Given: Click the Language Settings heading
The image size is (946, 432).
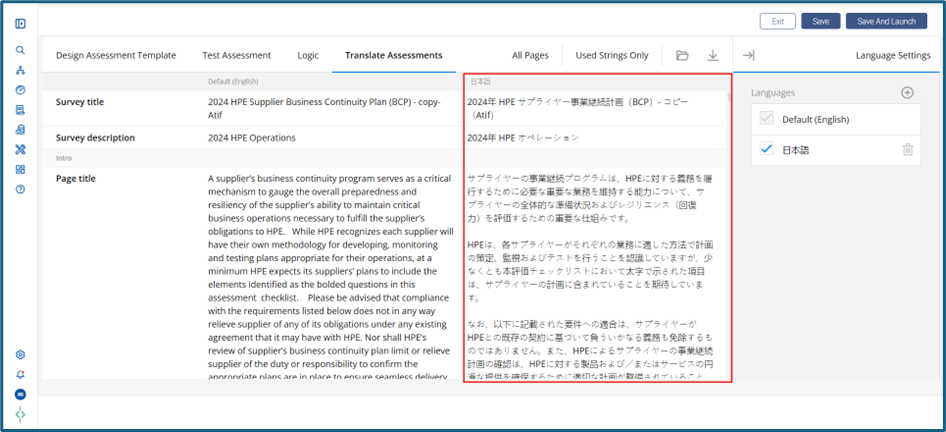Looking at the screenshot, I should point(893,56).
